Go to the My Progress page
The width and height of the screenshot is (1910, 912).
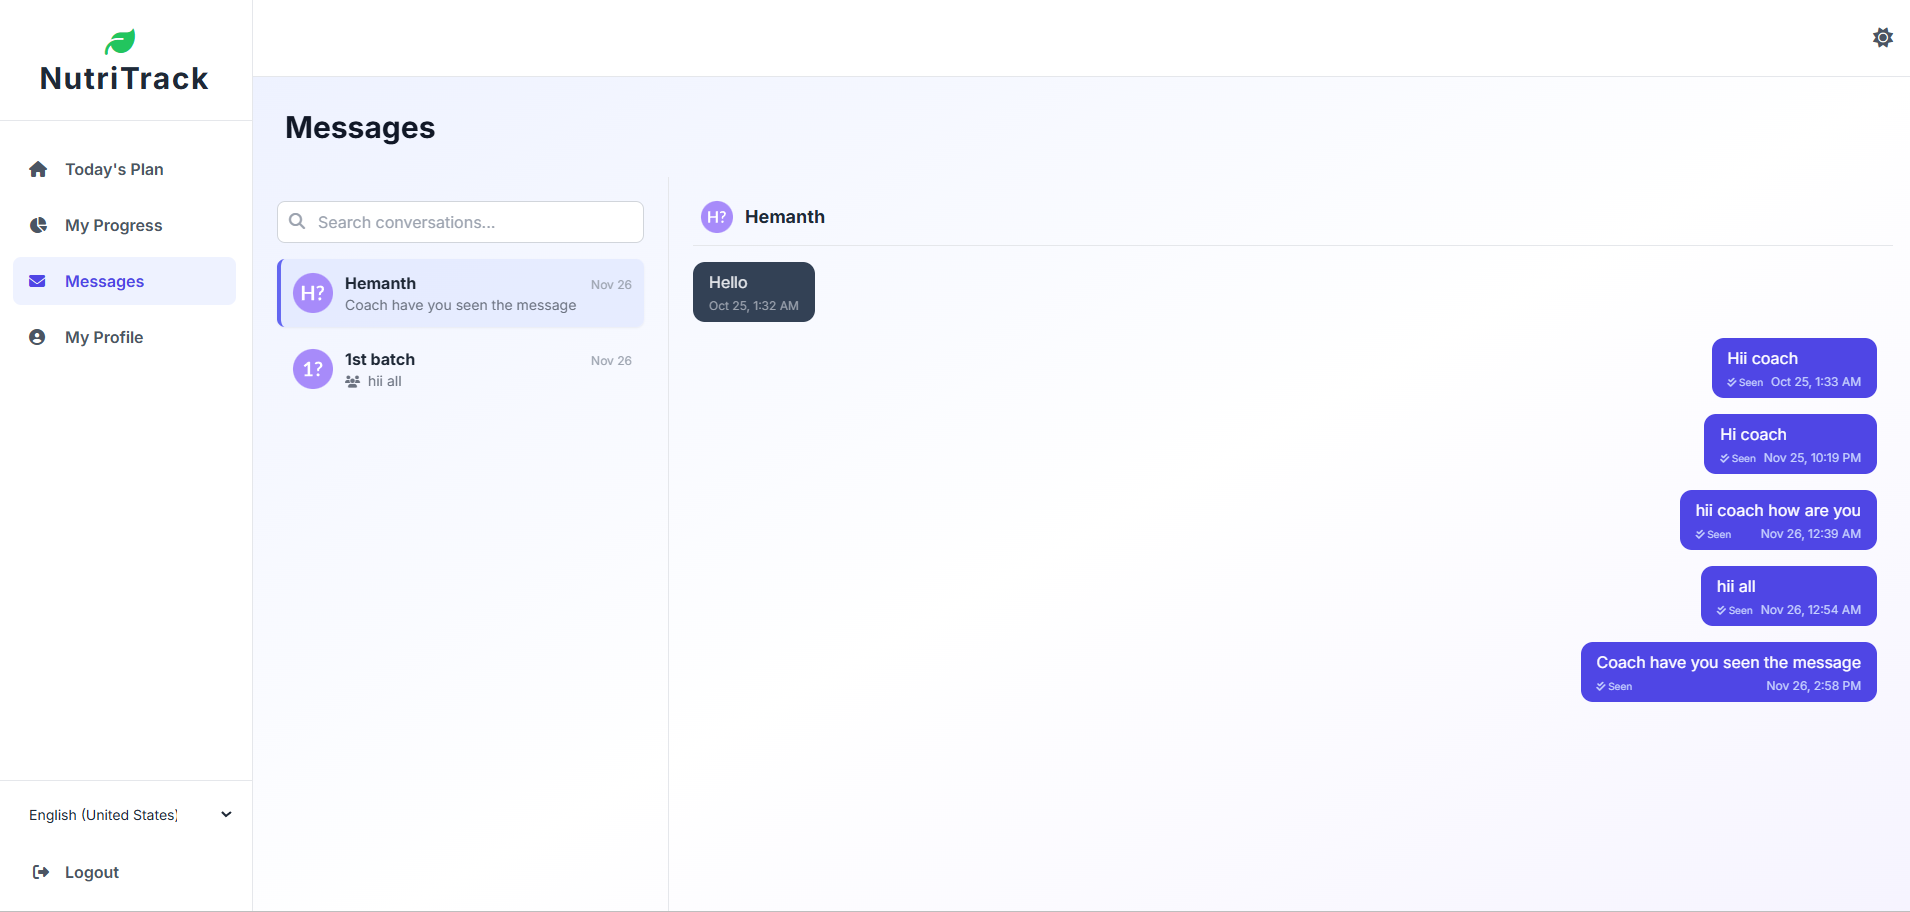click(113, 225)
